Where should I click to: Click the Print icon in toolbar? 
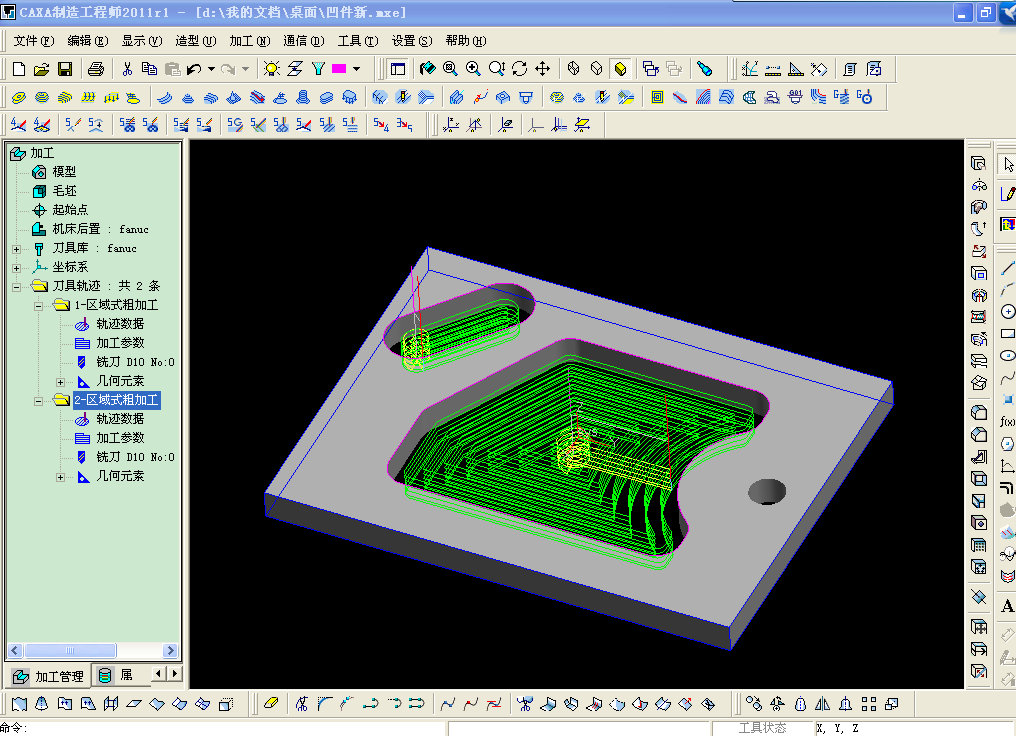[x=96, y=69]
